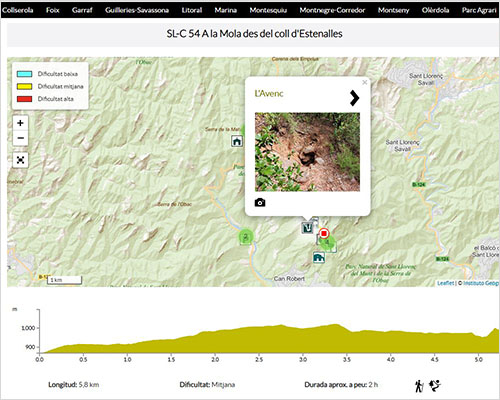
Task: Open the Olèrdola park tab
Action: [435, 10]
